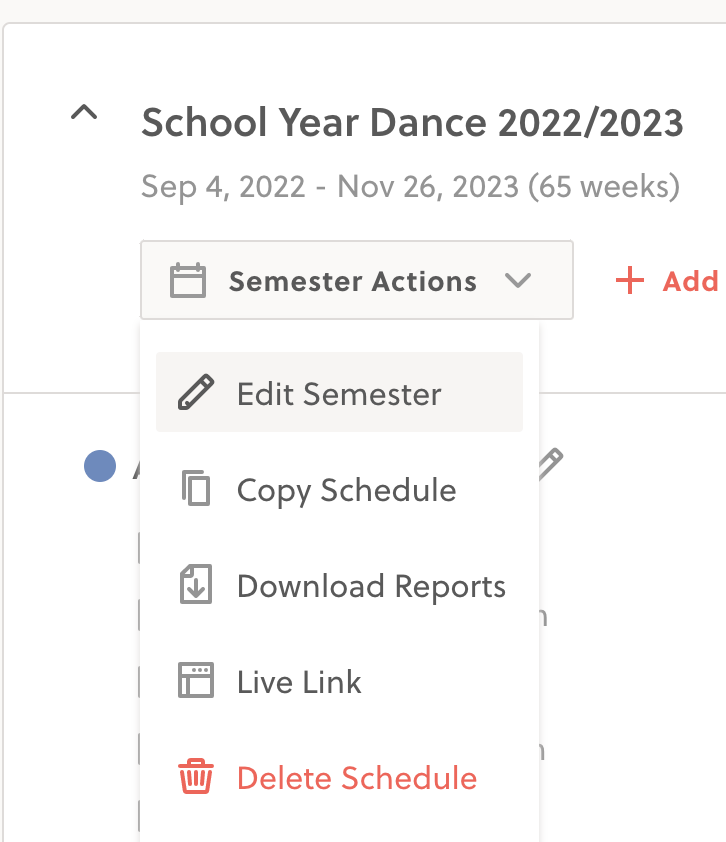Image resolution: width=726 pixels, height=842 pixels.
Task: Collapse the School Year Dance 2022/2023 section
Action: [85, 114]
